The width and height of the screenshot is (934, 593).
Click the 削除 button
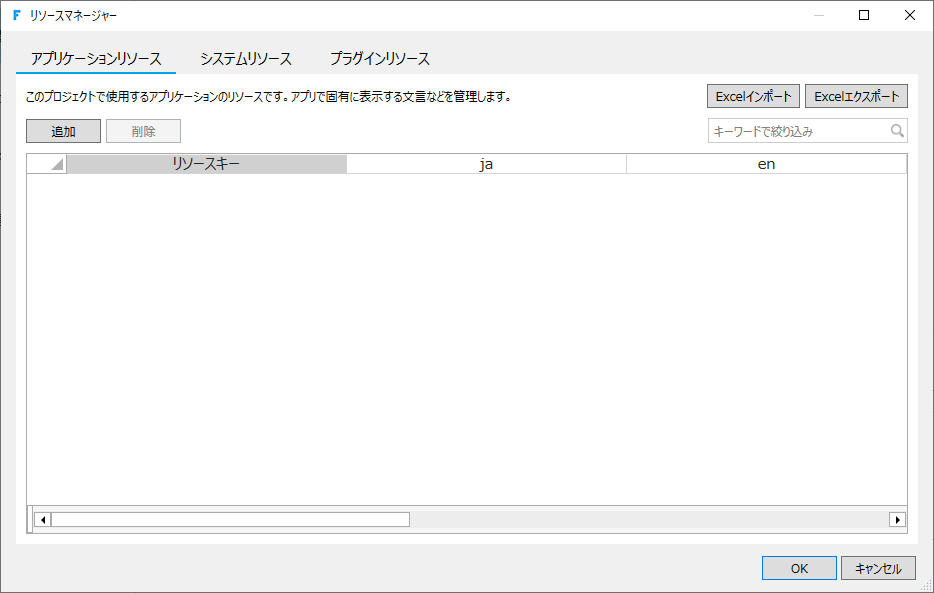pyautogui.click(x=142, y=130)
